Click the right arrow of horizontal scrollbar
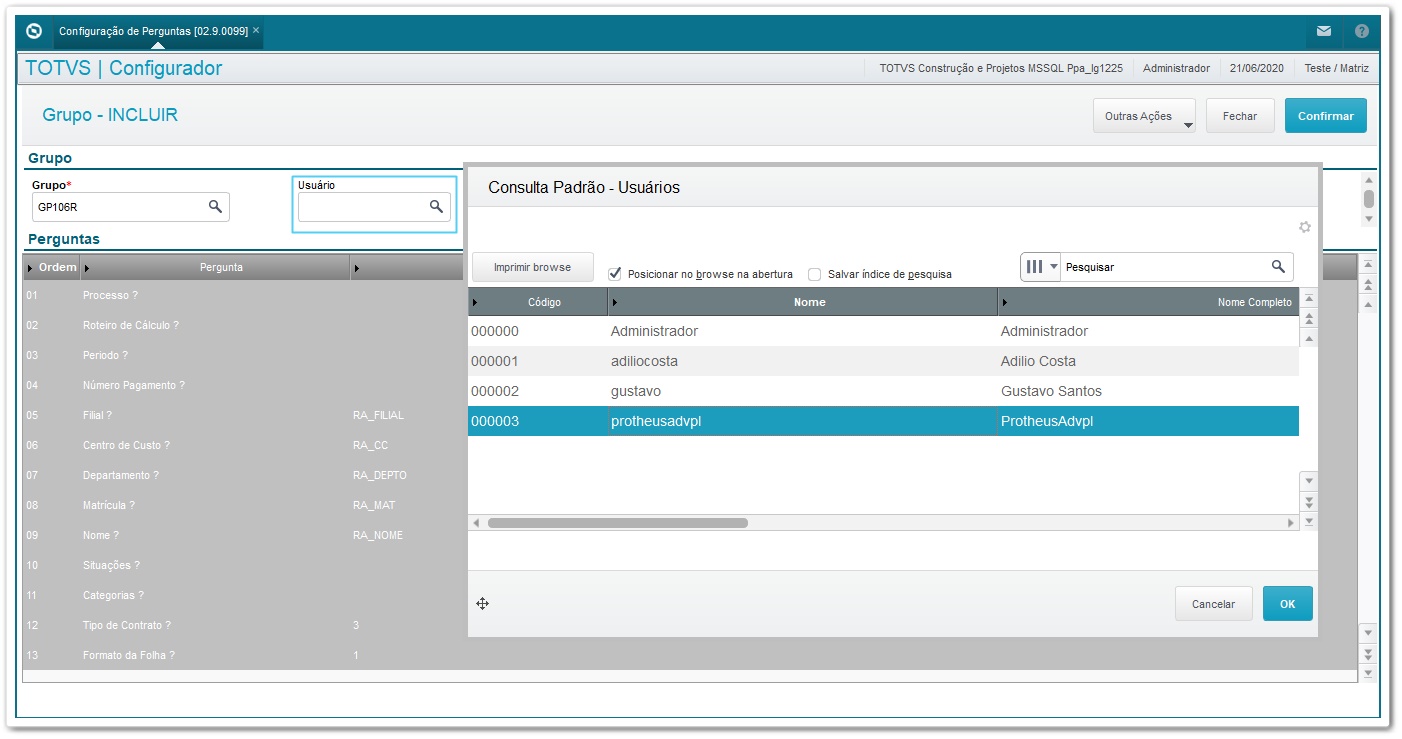Image resolution: width=1402 pixels, height=739 pixels. (x=1290, y=523)
